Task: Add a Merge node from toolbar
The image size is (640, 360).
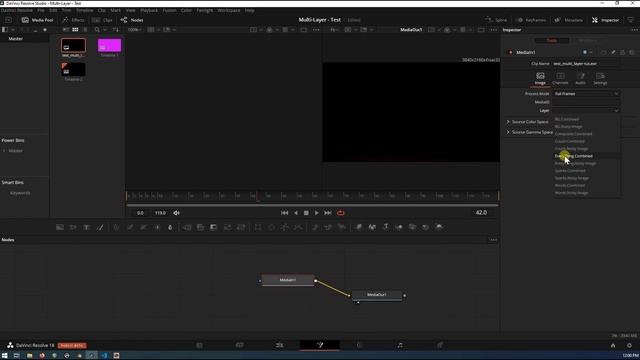Action: 187,227
